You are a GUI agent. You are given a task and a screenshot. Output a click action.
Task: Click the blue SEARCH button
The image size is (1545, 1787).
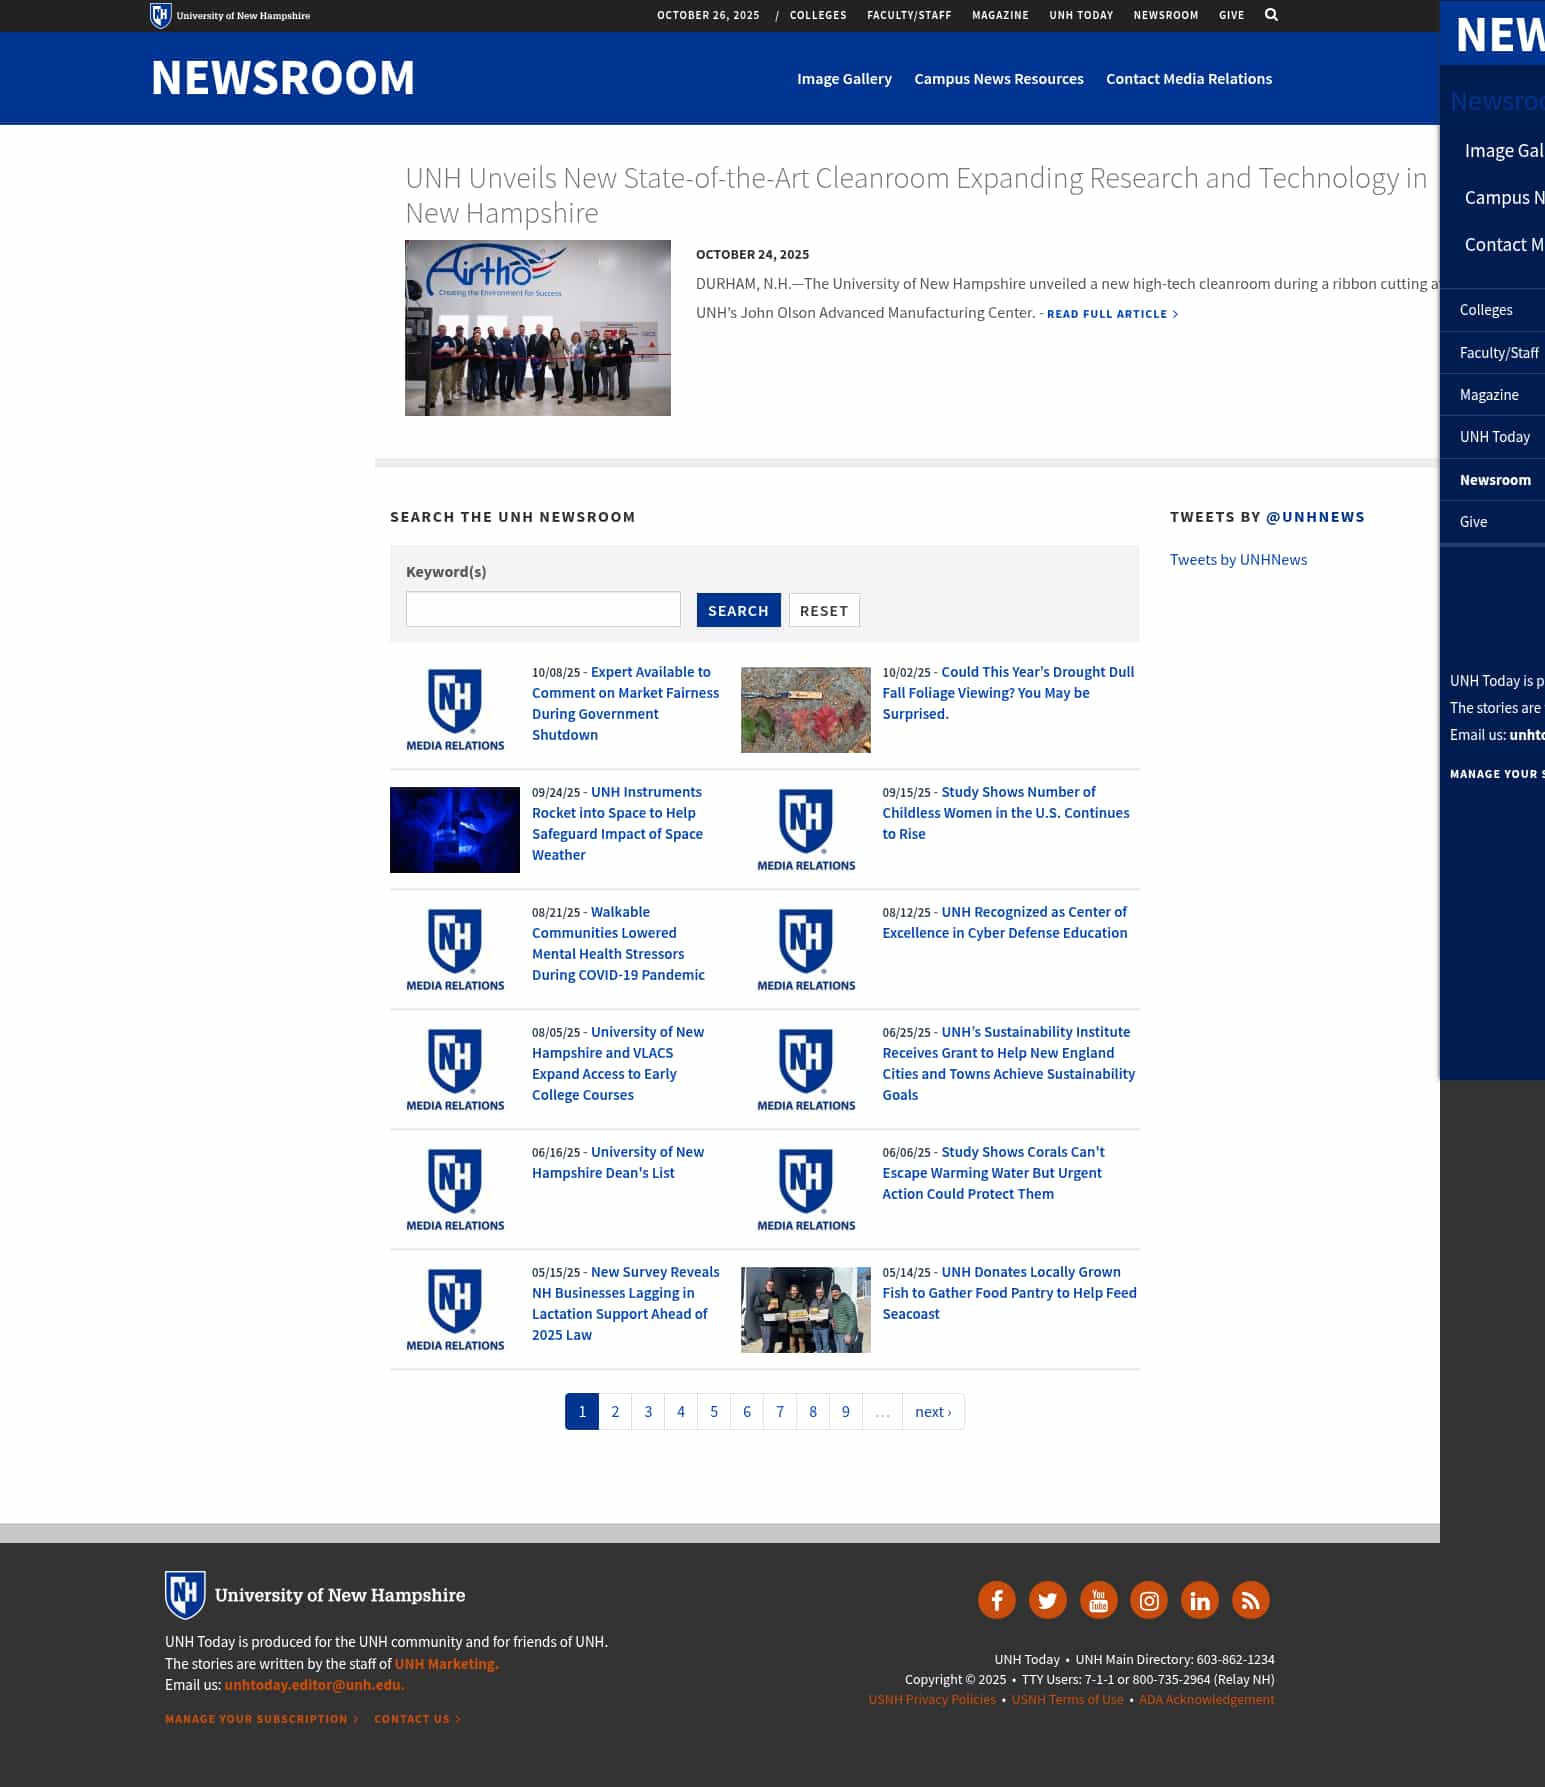(x=738, y=610)
